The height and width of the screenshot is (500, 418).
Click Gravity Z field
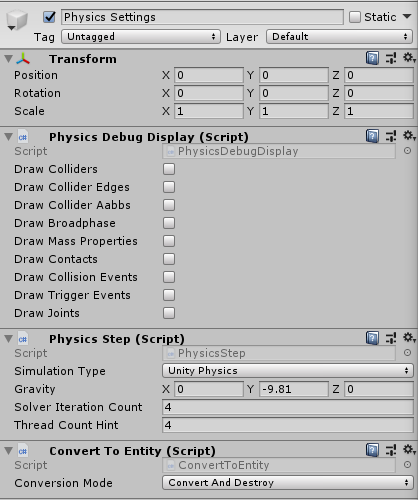tap(379, 389)
